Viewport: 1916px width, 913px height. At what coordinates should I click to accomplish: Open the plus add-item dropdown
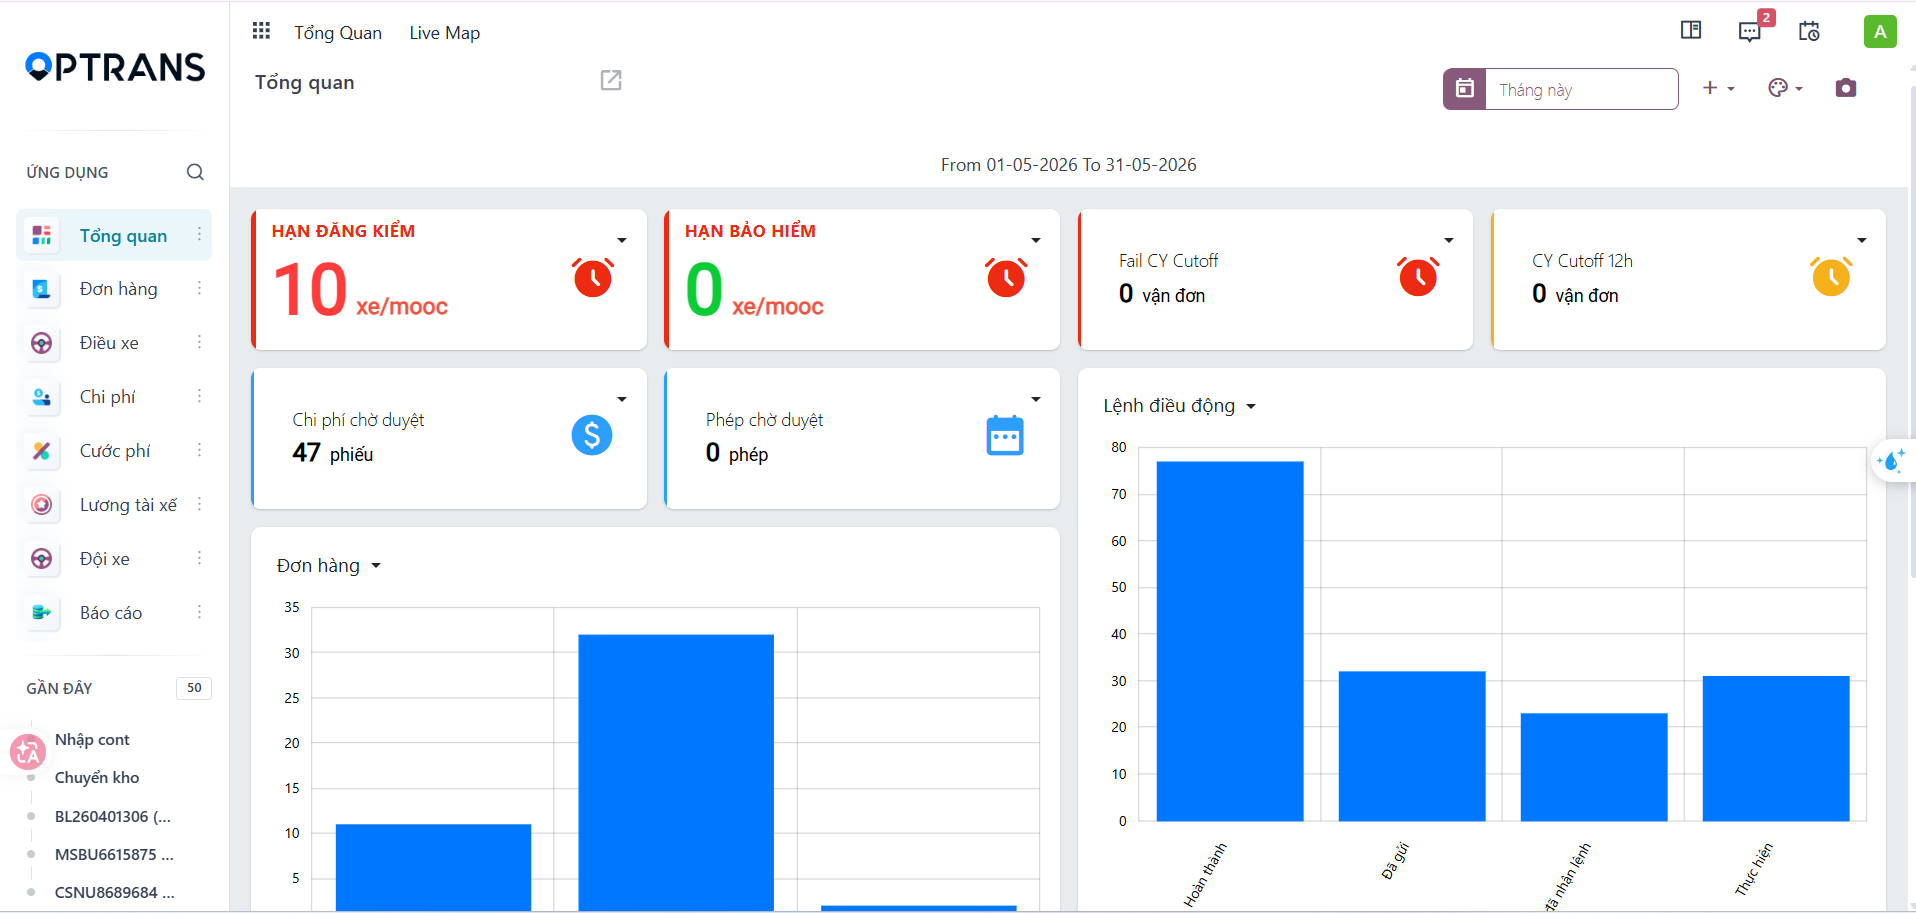[1718, 88]
